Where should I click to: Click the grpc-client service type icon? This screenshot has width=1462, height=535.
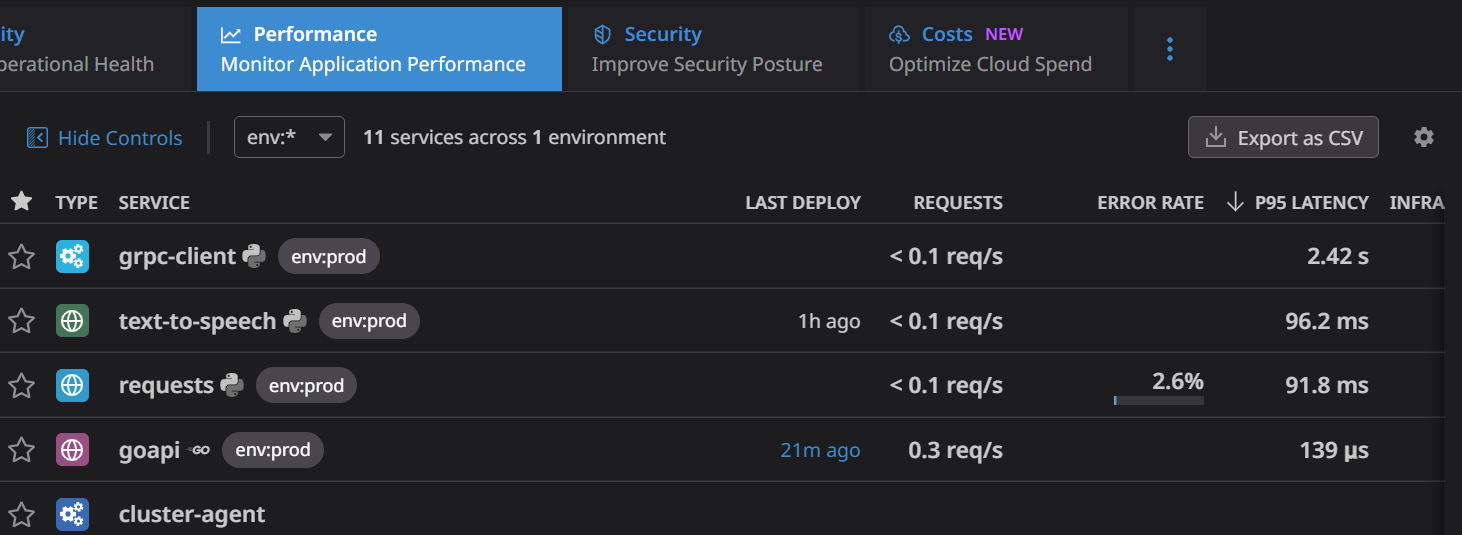[72, 257]
